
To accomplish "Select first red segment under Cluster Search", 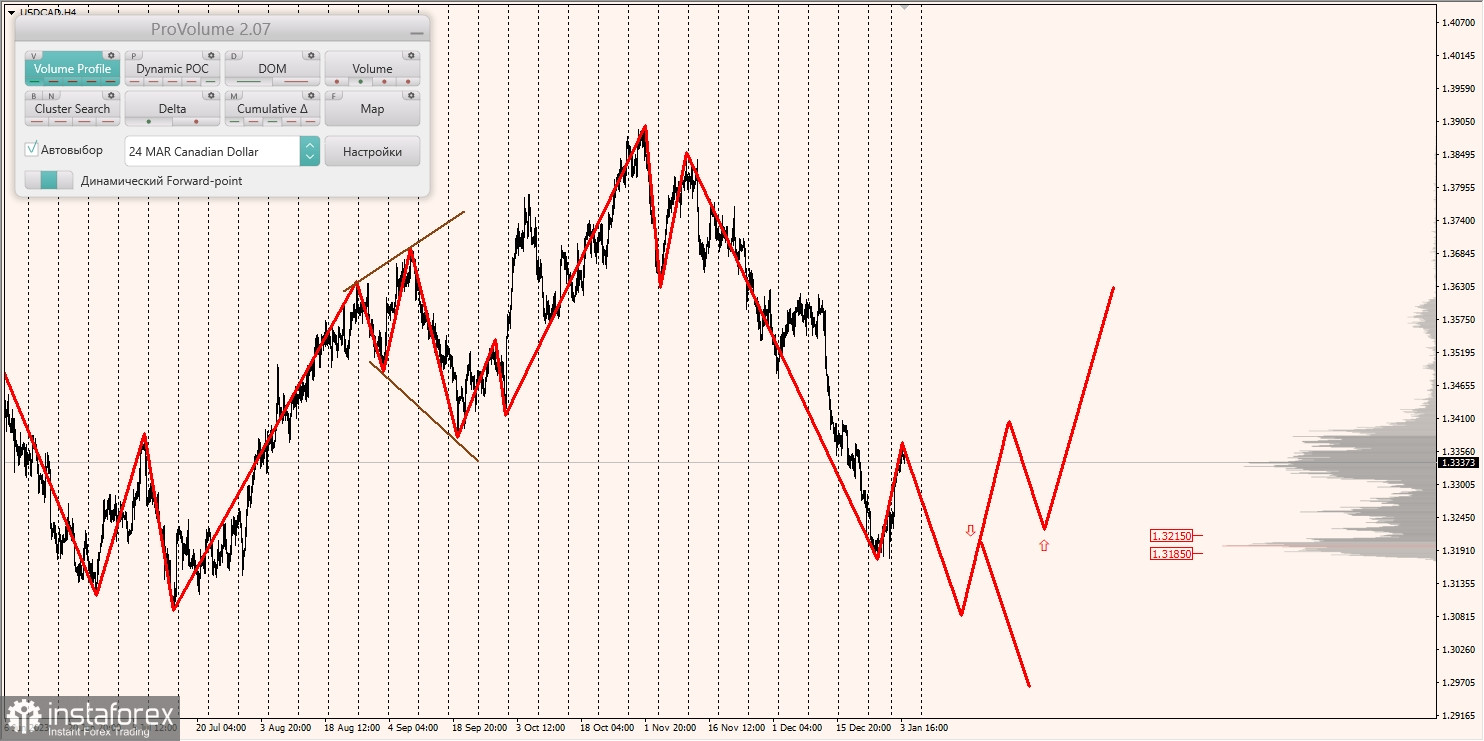I will click(x=37, y=122).
